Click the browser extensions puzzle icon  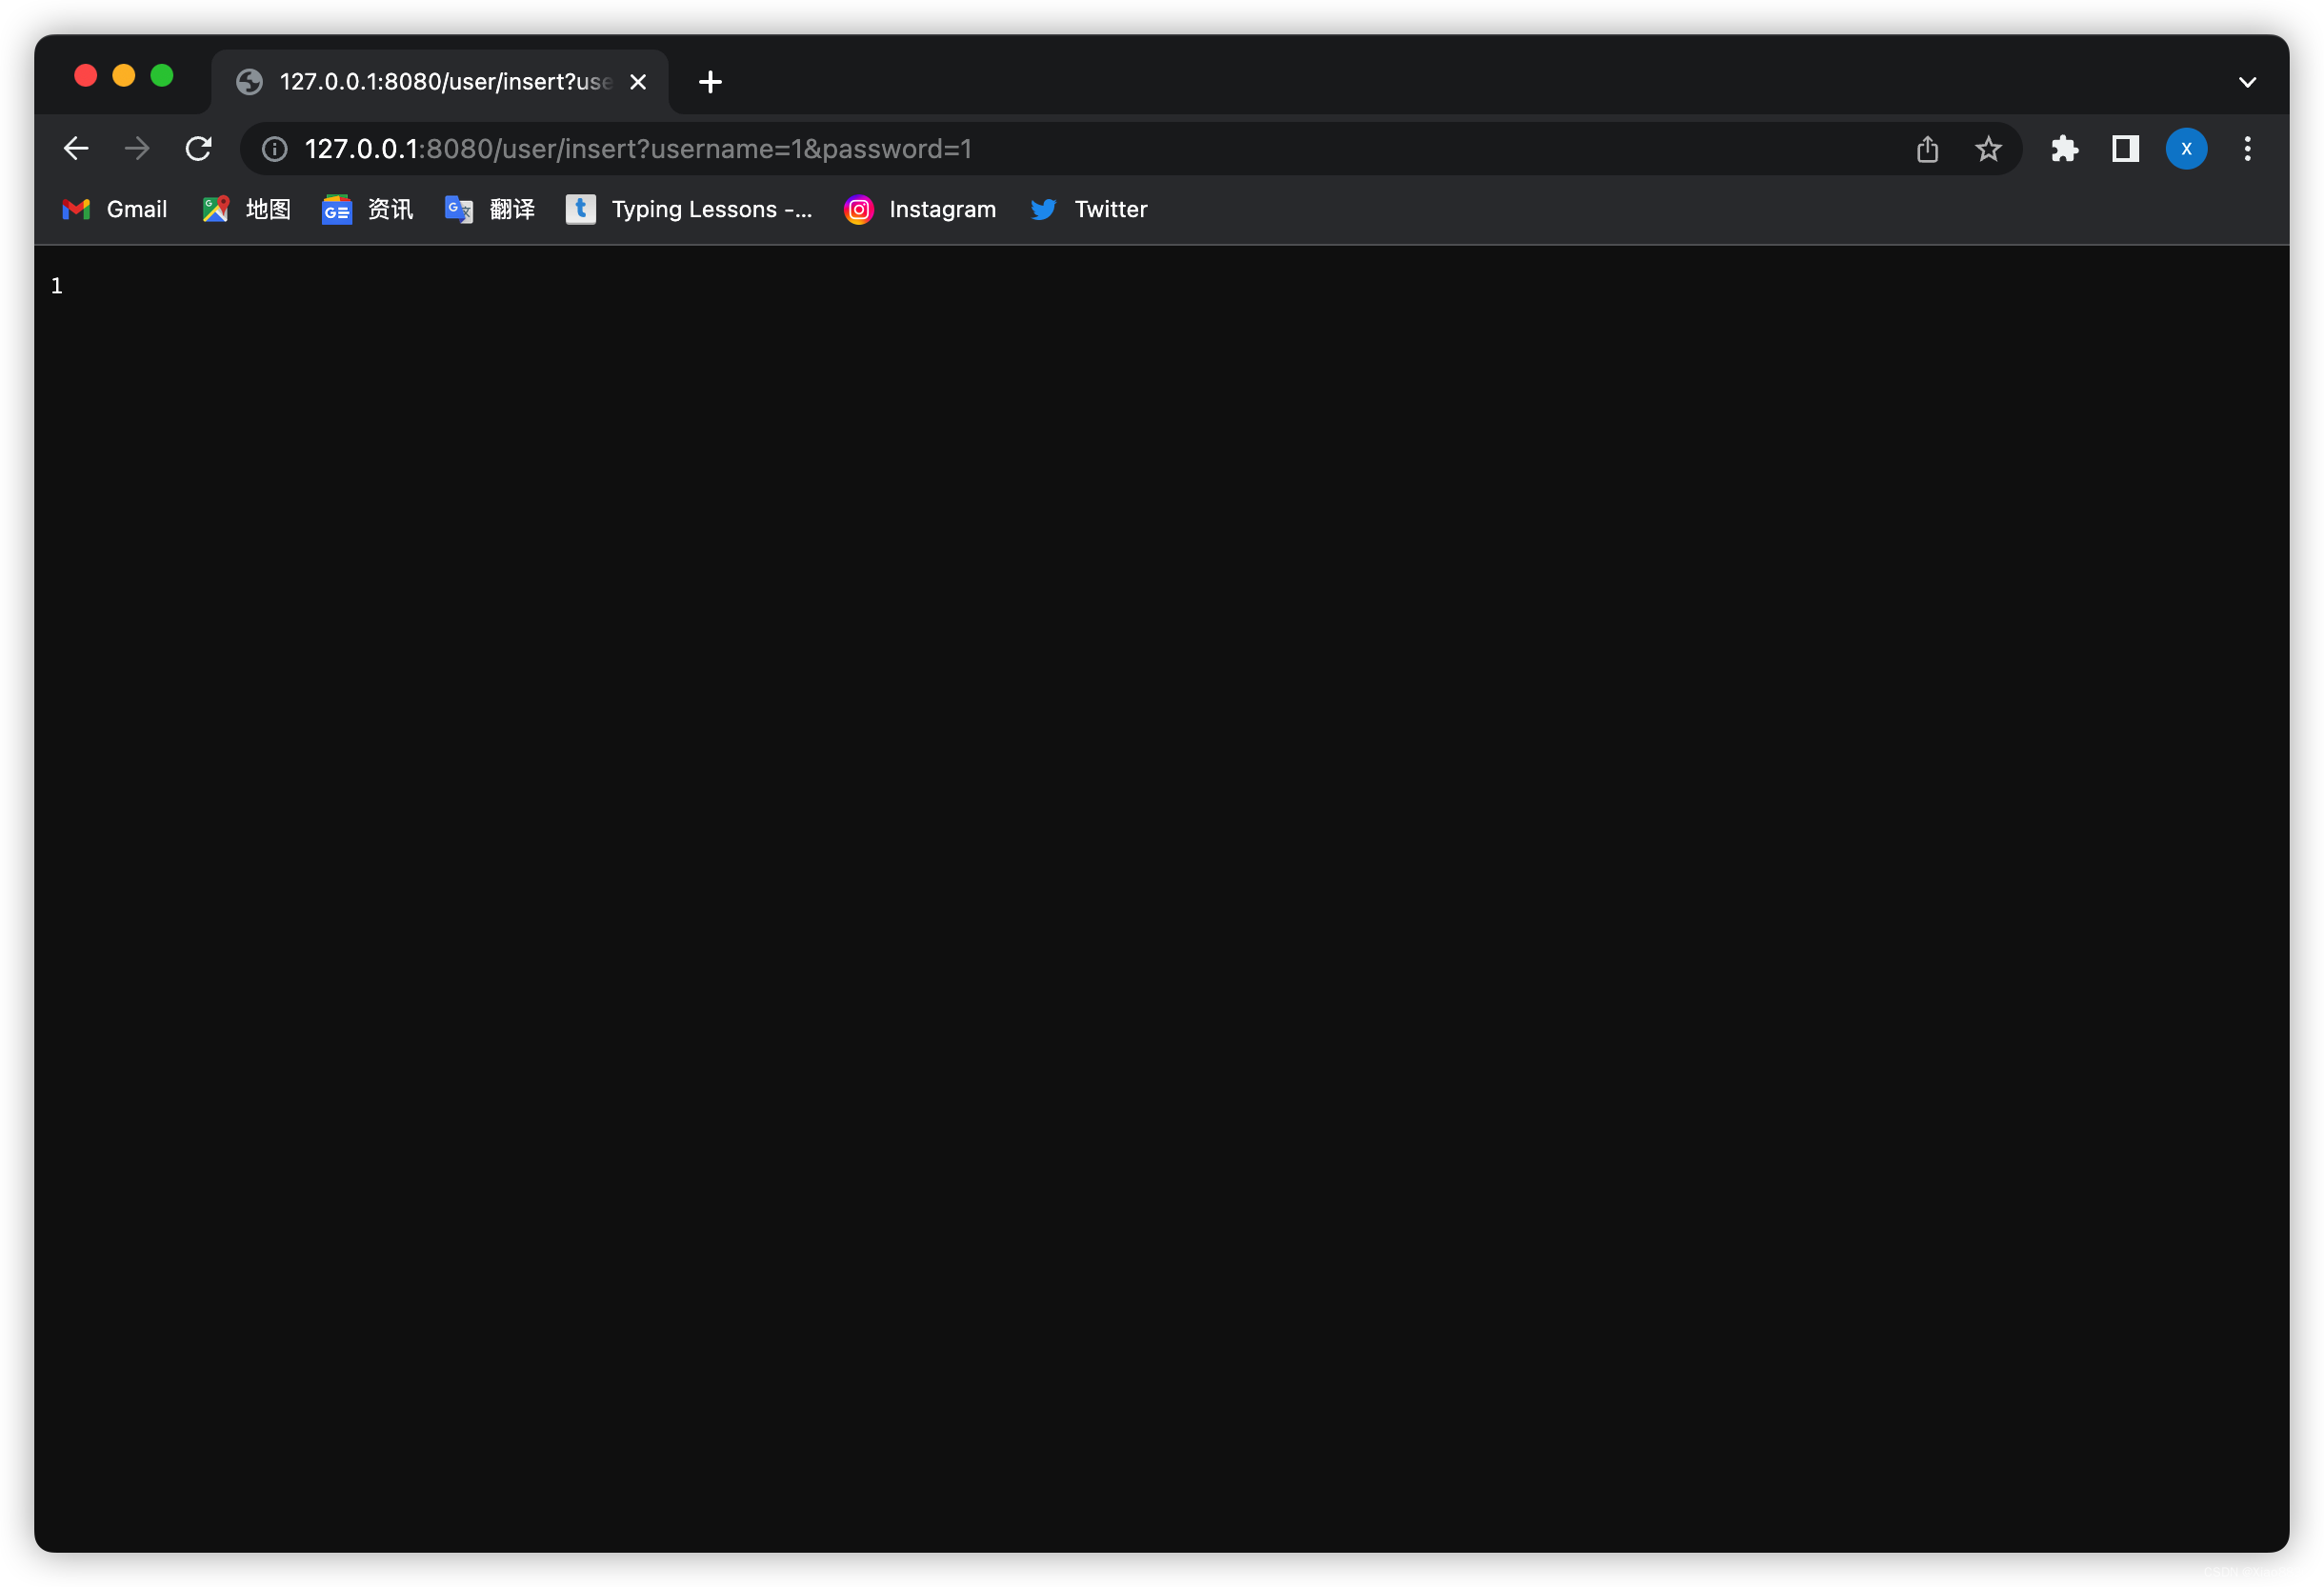point(2064,149)
